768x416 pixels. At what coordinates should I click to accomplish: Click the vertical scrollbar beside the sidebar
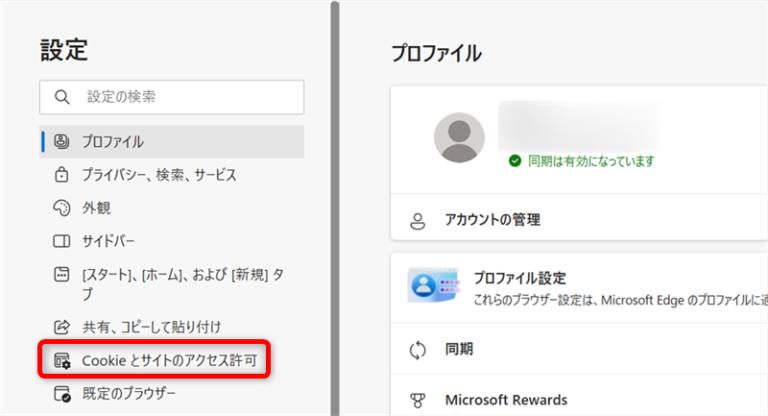(x=336, y=200)
